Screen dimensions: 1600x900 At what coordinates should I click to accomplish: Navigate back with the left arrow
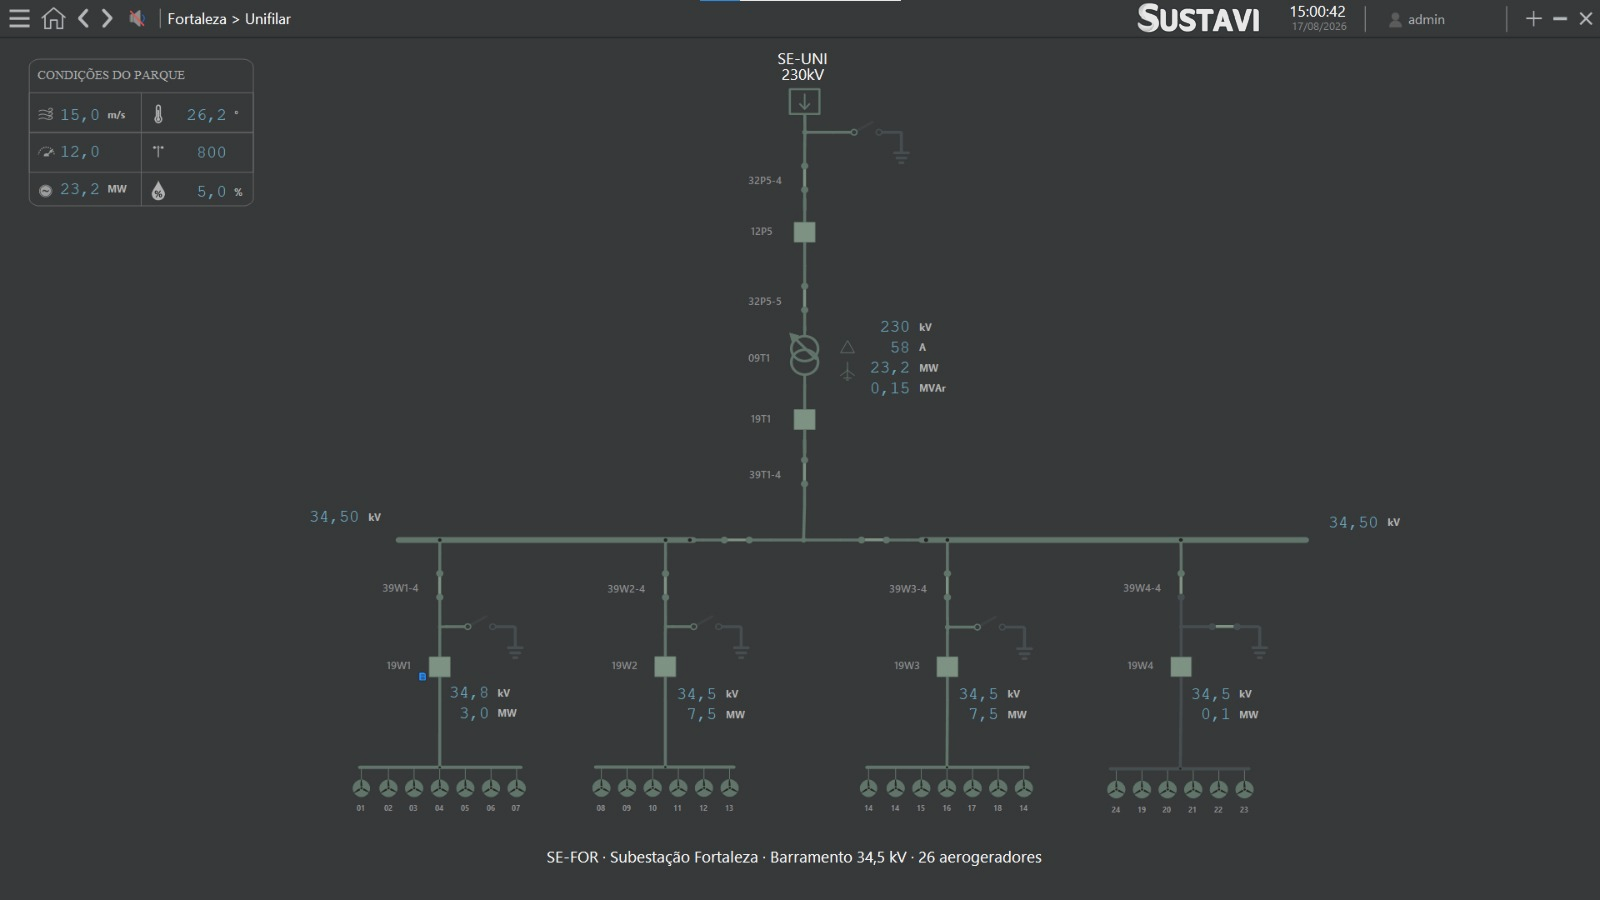pos(84,19)
